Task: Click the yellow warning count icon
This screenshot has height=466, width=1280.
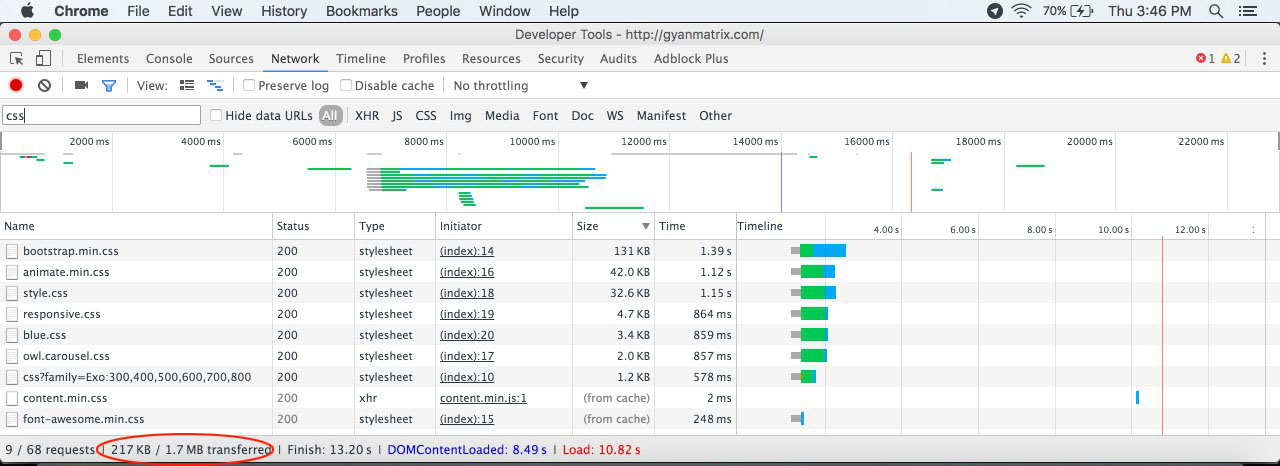Action: pyautogui.click(x=1226, y=59)
